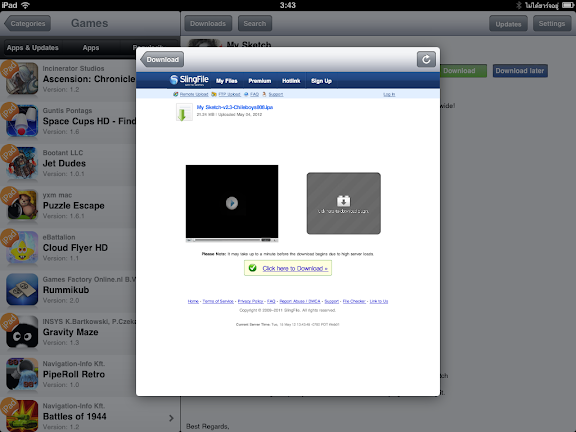The width and height of the screenshot is (576, 432).
Task: Tap the Downloads button in the top bar
Action: [x=208, y=24]
